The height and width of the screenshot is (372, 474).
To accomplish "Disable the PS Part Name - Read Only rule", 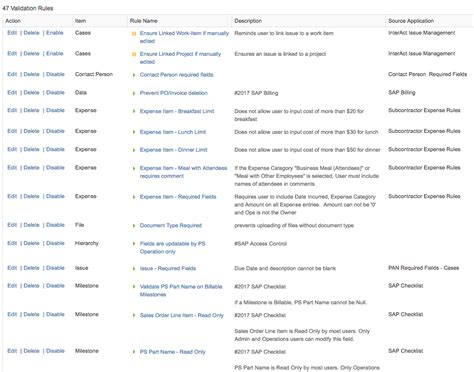I will (x=55, y=351).
